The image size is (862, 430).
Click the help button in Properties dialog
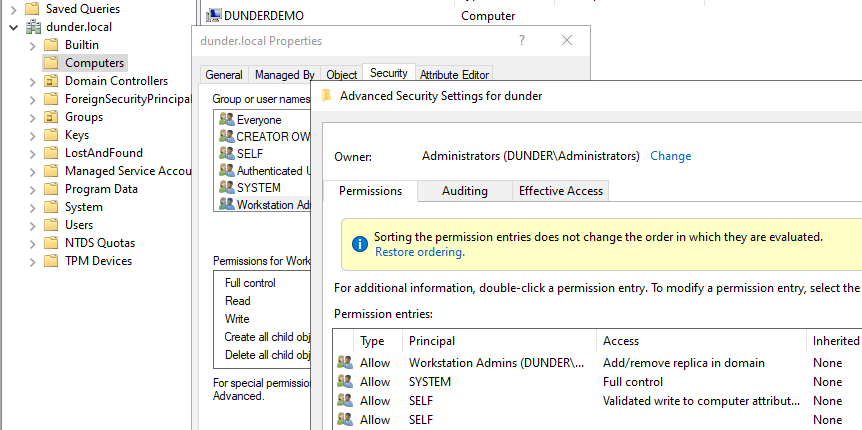522,40
